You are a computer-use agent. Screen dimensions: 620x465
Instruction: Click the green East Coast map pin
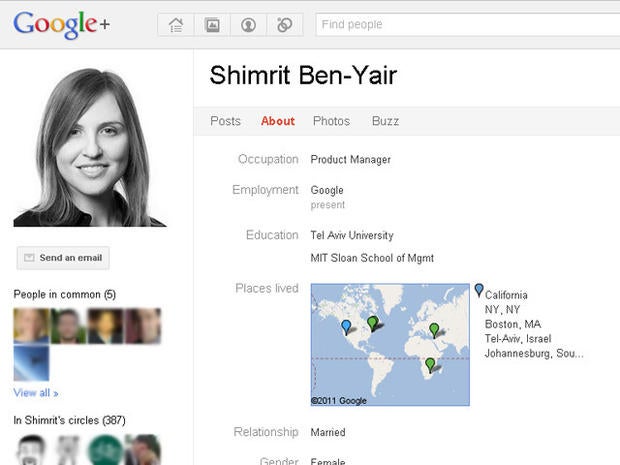click(372, 323)
